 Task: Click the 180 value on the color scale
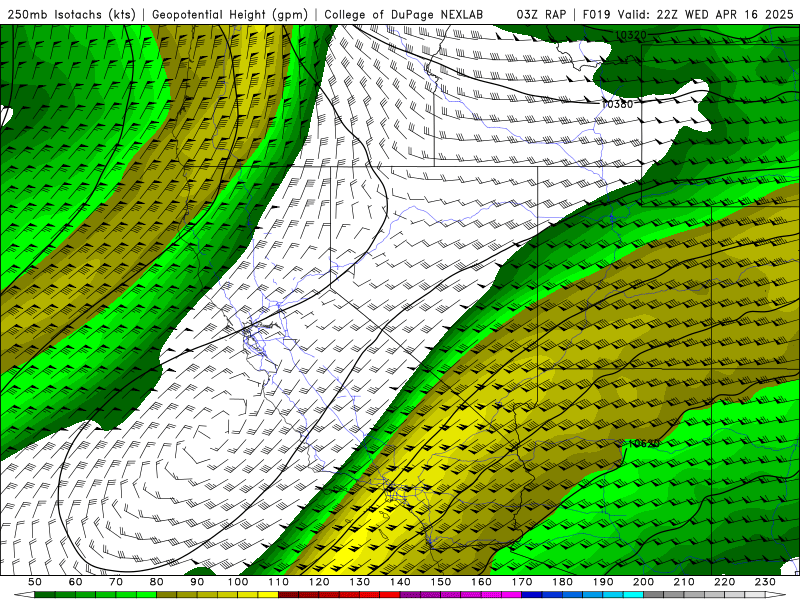pyautogui.click(x=562, y=582)
